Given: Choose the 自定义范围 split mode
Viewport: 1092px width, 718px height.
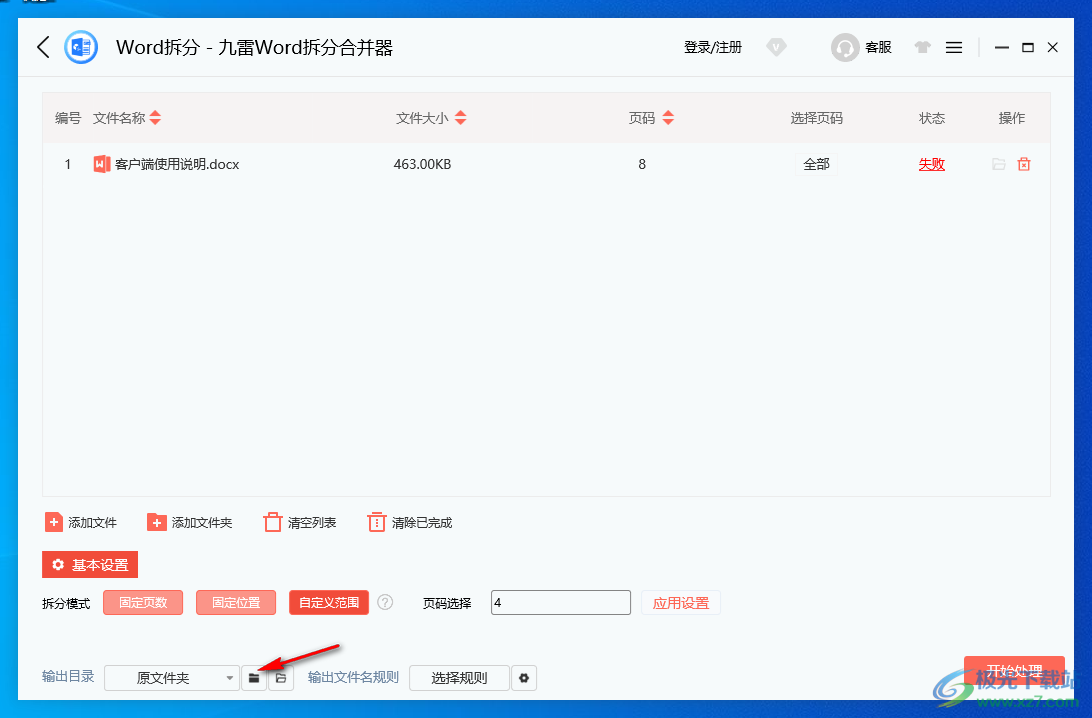Looking at the screenshot, I should click(x=328, y=602).
